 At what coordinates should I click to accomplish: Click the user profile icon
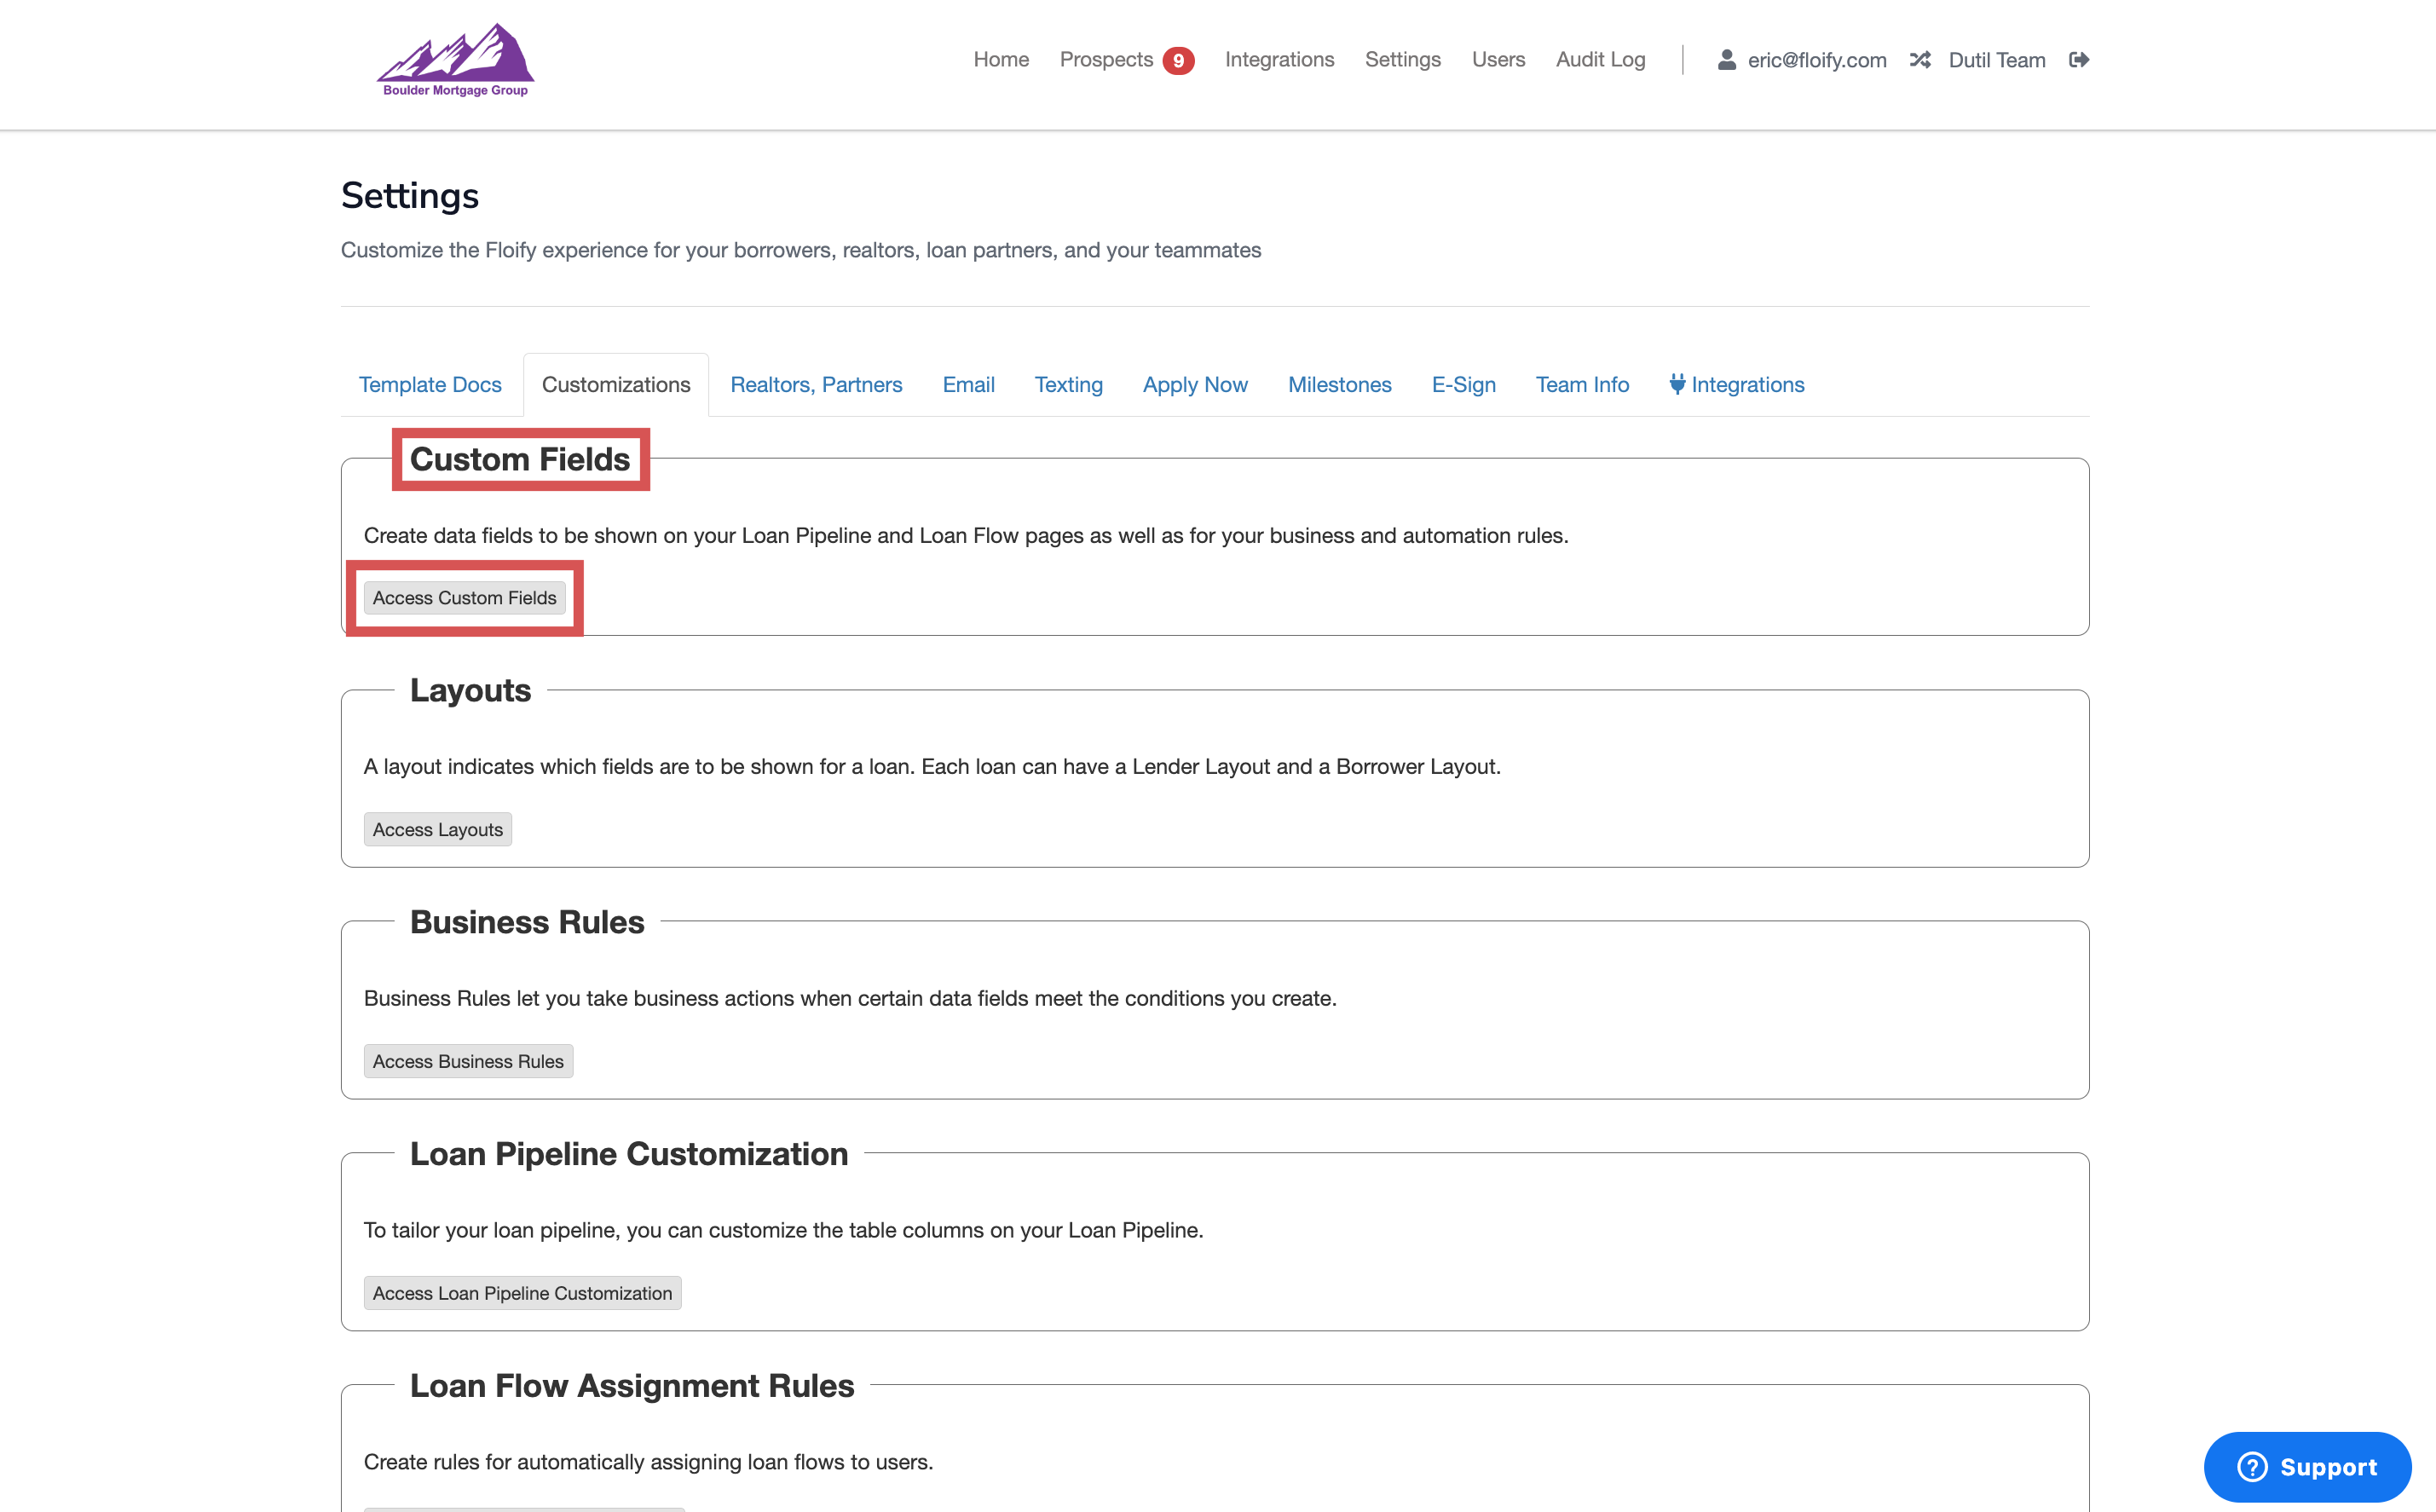1726,60
